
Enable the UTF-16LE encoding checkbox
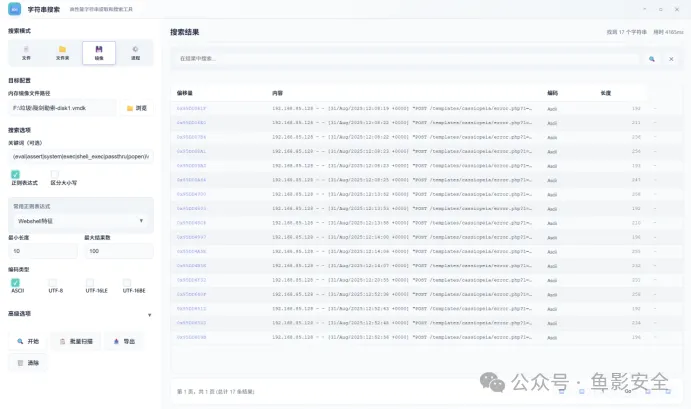[90, 282]
